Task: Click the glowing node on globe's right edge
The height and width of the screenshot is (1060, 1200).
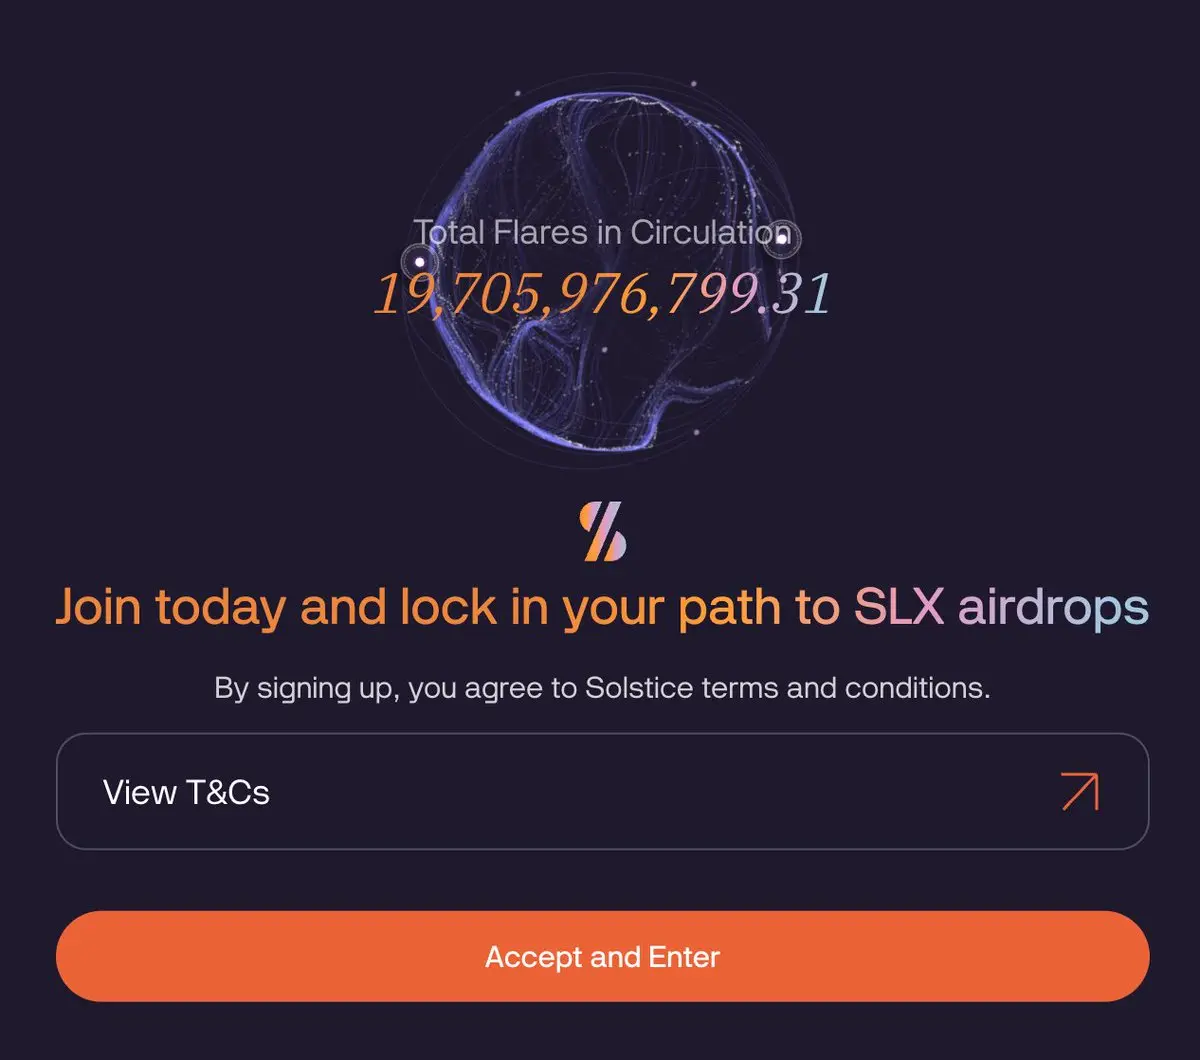Action: (x=781, y=238)
